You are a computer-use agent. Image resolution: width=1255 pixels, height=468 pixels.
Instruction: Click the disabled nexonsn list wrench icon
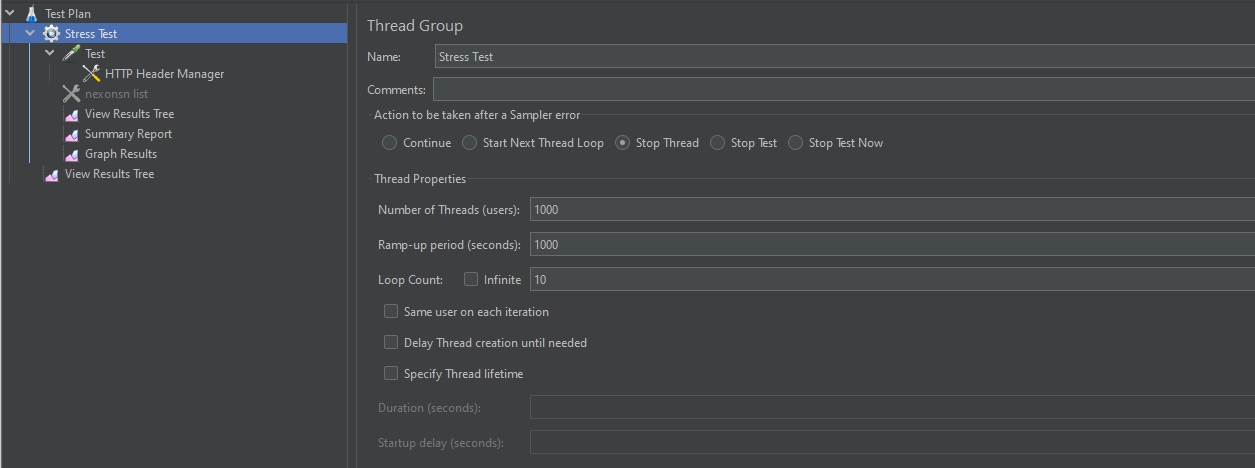click(x=71, y=94)
